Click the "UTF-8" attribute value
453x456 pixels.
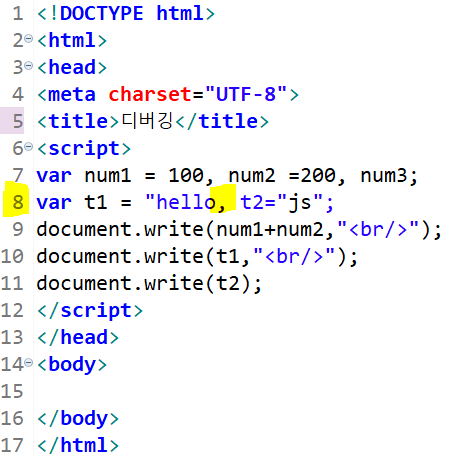pos(246,94)
